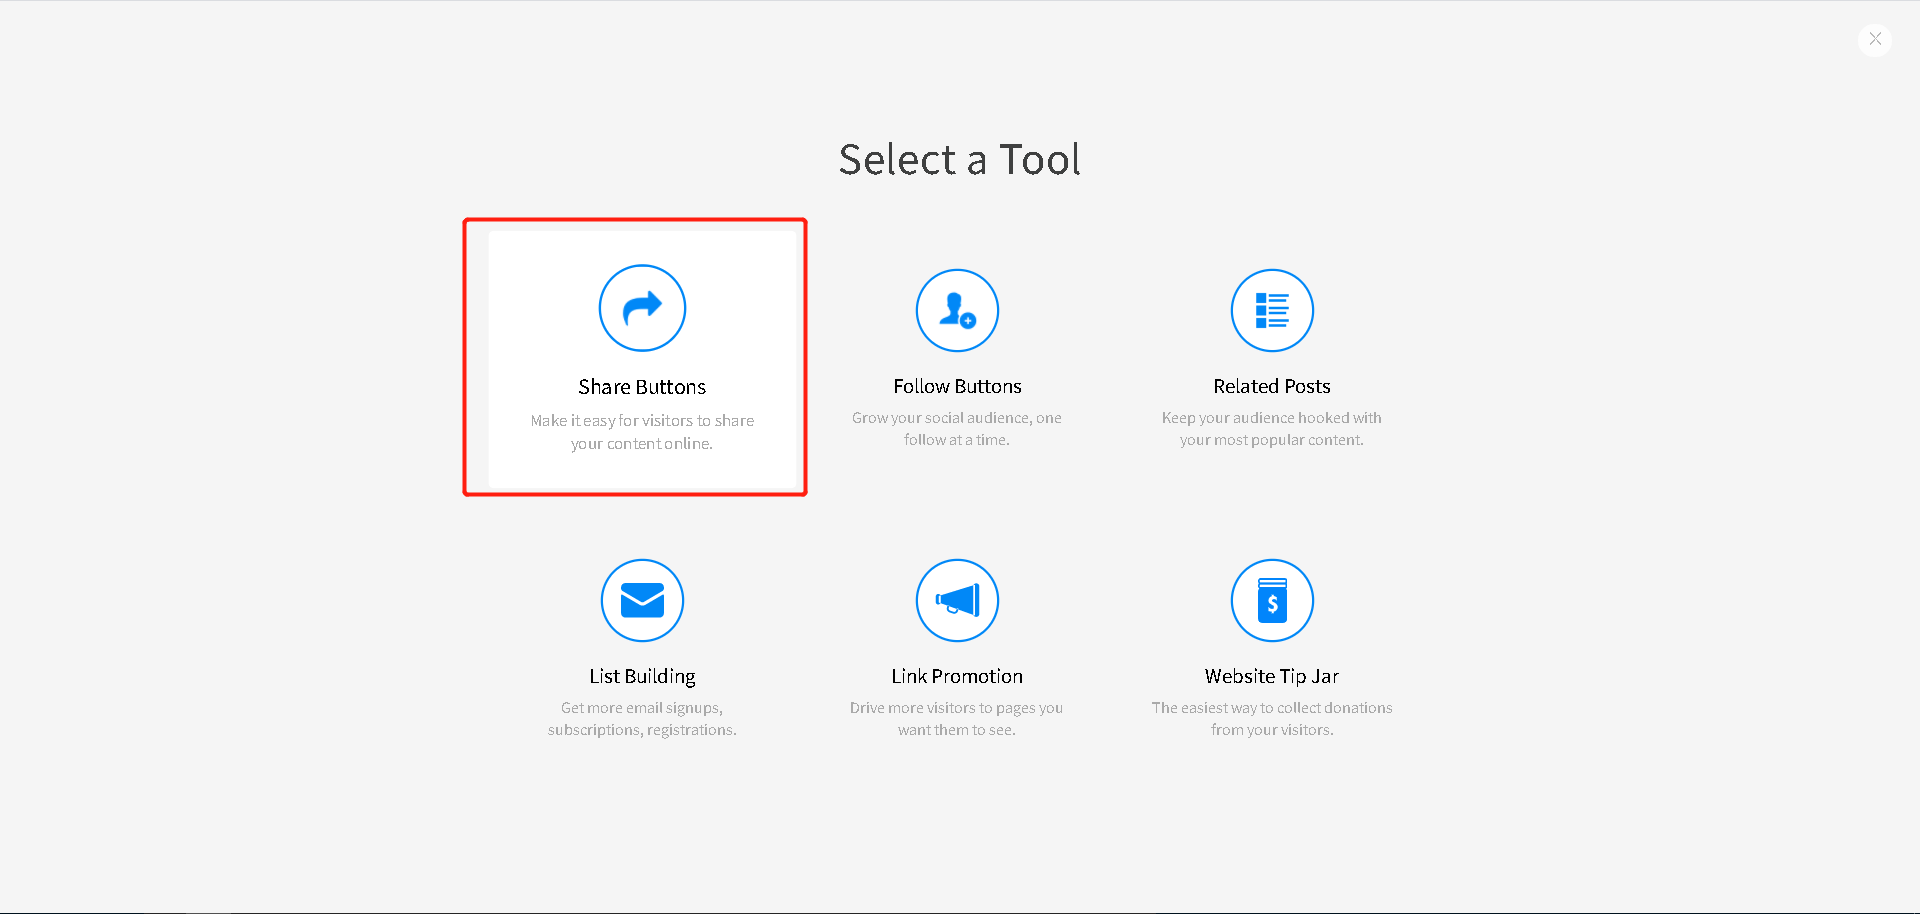Screen dimensions: 1920x914
Task: Select the Follow Buttons person icon
Action: tap(957, 310)
